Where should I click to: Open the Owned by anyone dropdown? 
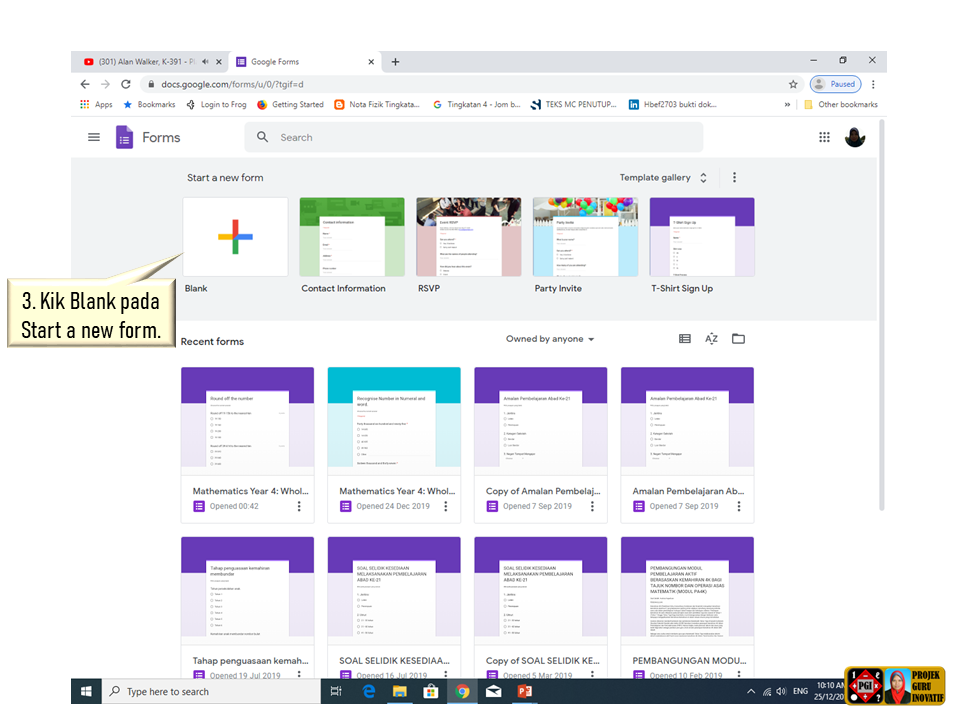point(550,339)
